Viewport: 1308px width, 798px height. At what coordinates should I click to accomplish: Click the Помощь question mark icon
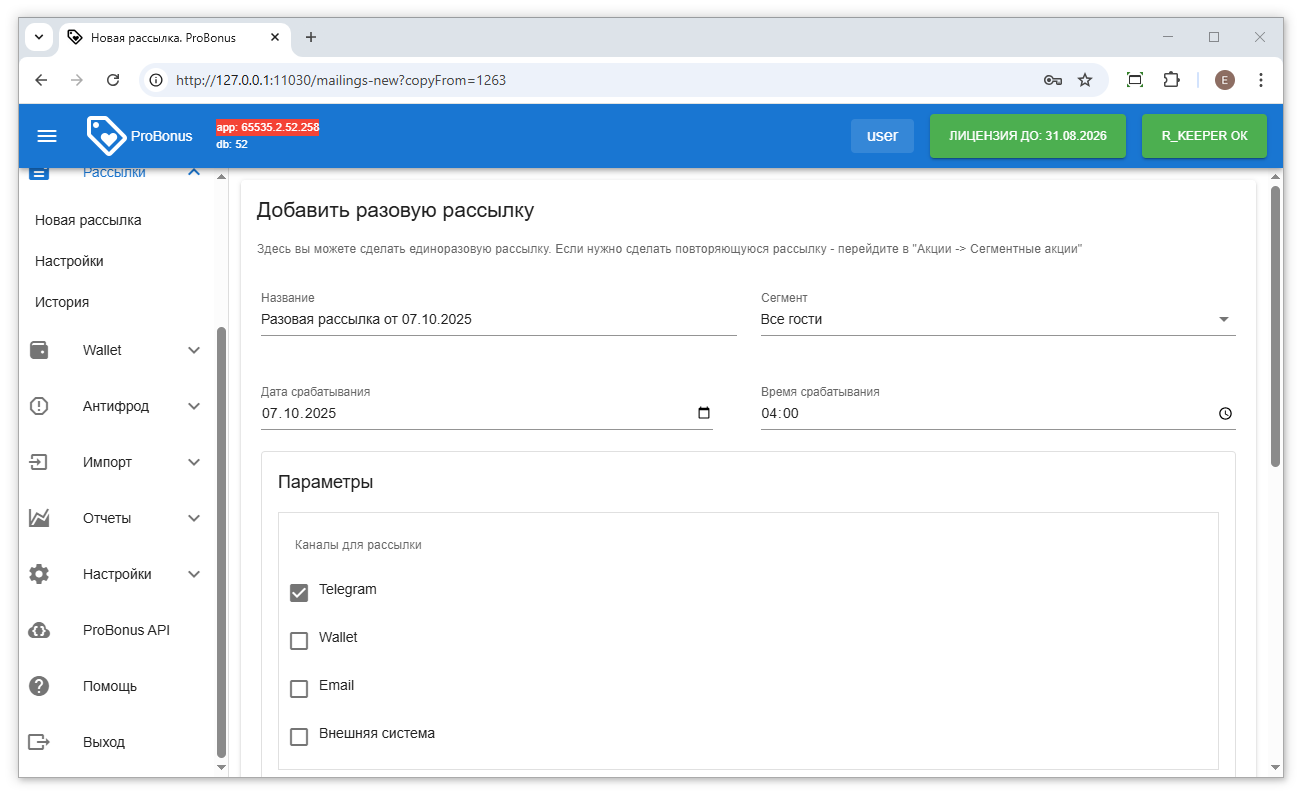click(39, 686)
